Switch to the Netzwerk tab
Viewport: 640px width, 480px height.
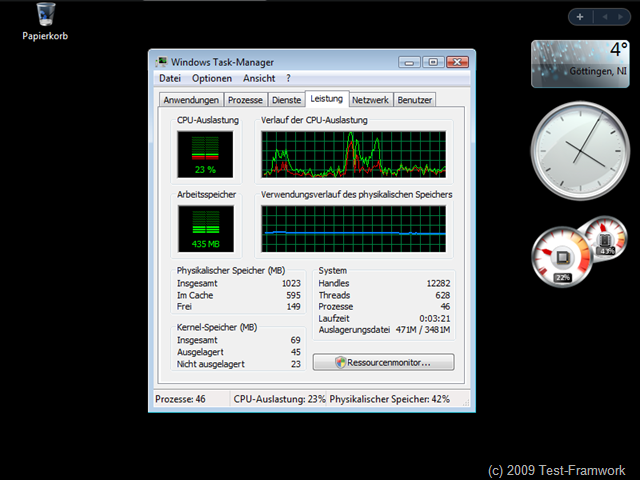[x=370, y=100]
